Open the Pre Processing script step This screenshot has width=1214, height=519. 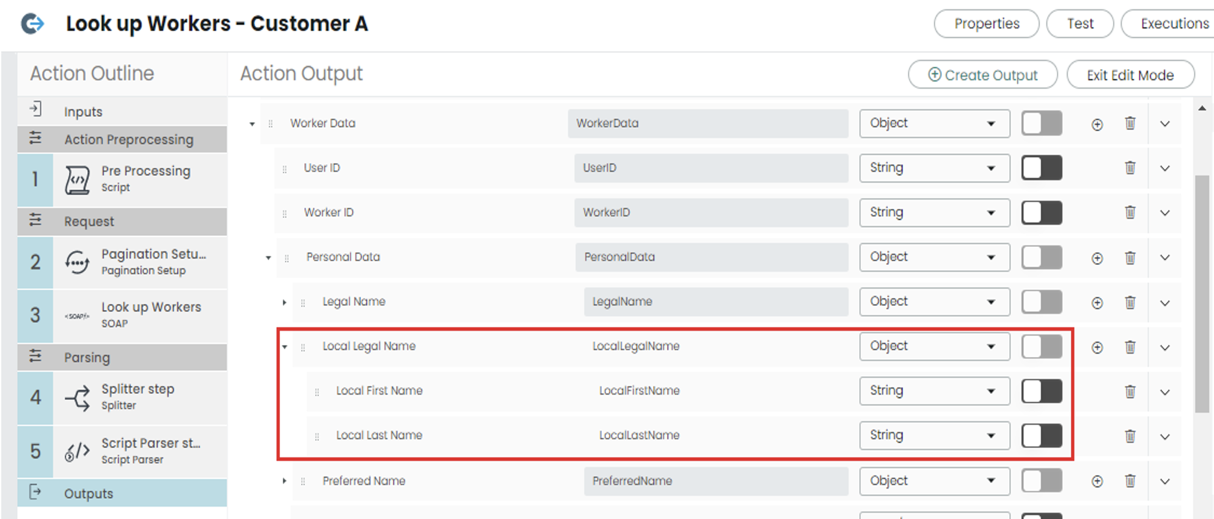[123, 179]
